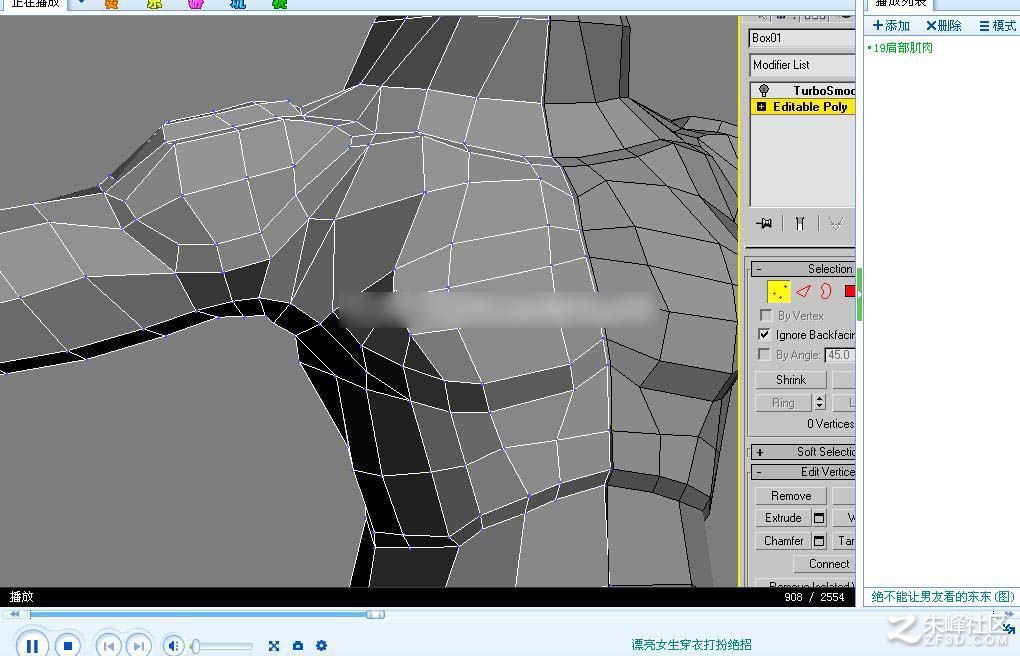Image resolution: width=1020 pixels, height=656 pixels.
Task: Select the TurboSmooth modifier in the stack
Action: (823, 90)
